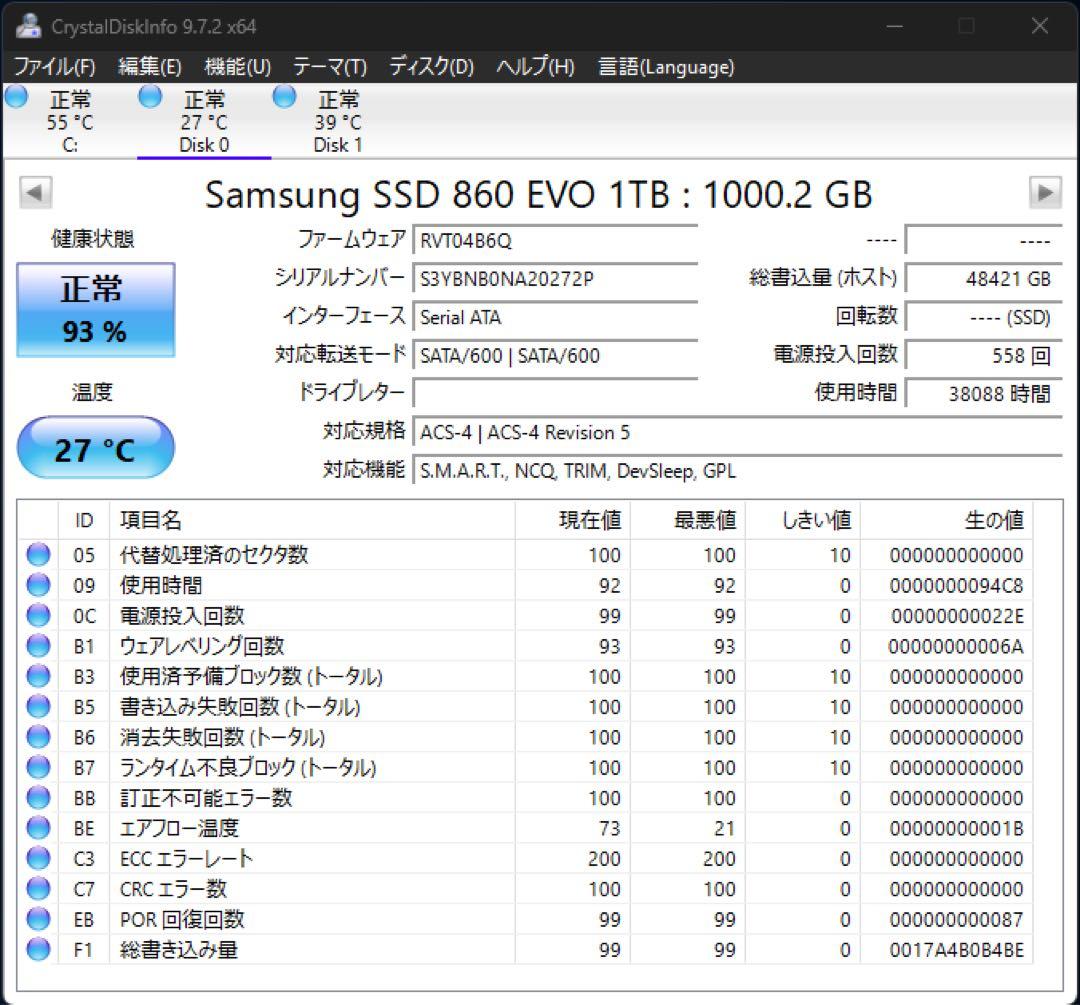Image resolution: width=1080 pixels, height=1005 pixels.
Task: Click the status dot for CRC エラー数
Action: point(36,889)
